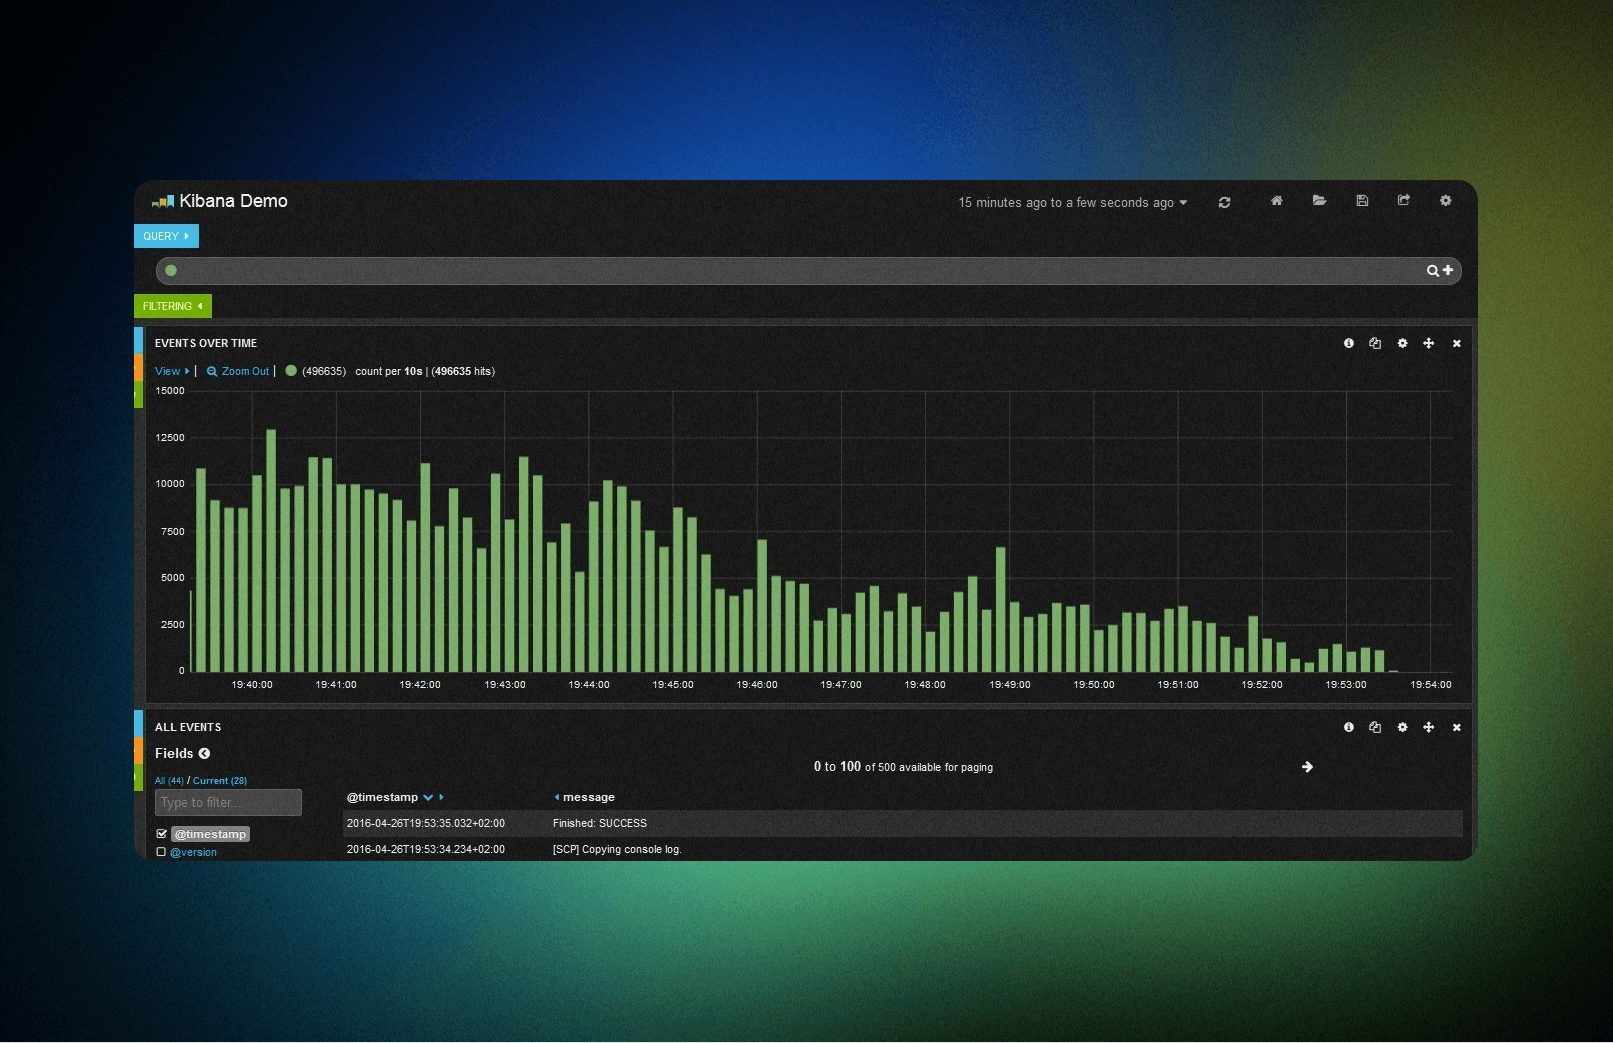Uncheck the @timestamp field checkbox
Image resolution: width=1613 pixels, height=1043 pixels.
coord(161,834)
